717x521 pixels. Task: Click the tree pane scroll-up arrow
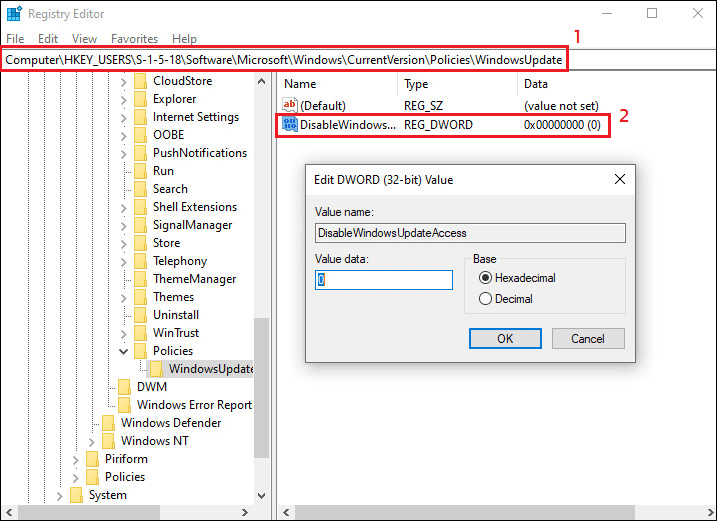[262, 81]
